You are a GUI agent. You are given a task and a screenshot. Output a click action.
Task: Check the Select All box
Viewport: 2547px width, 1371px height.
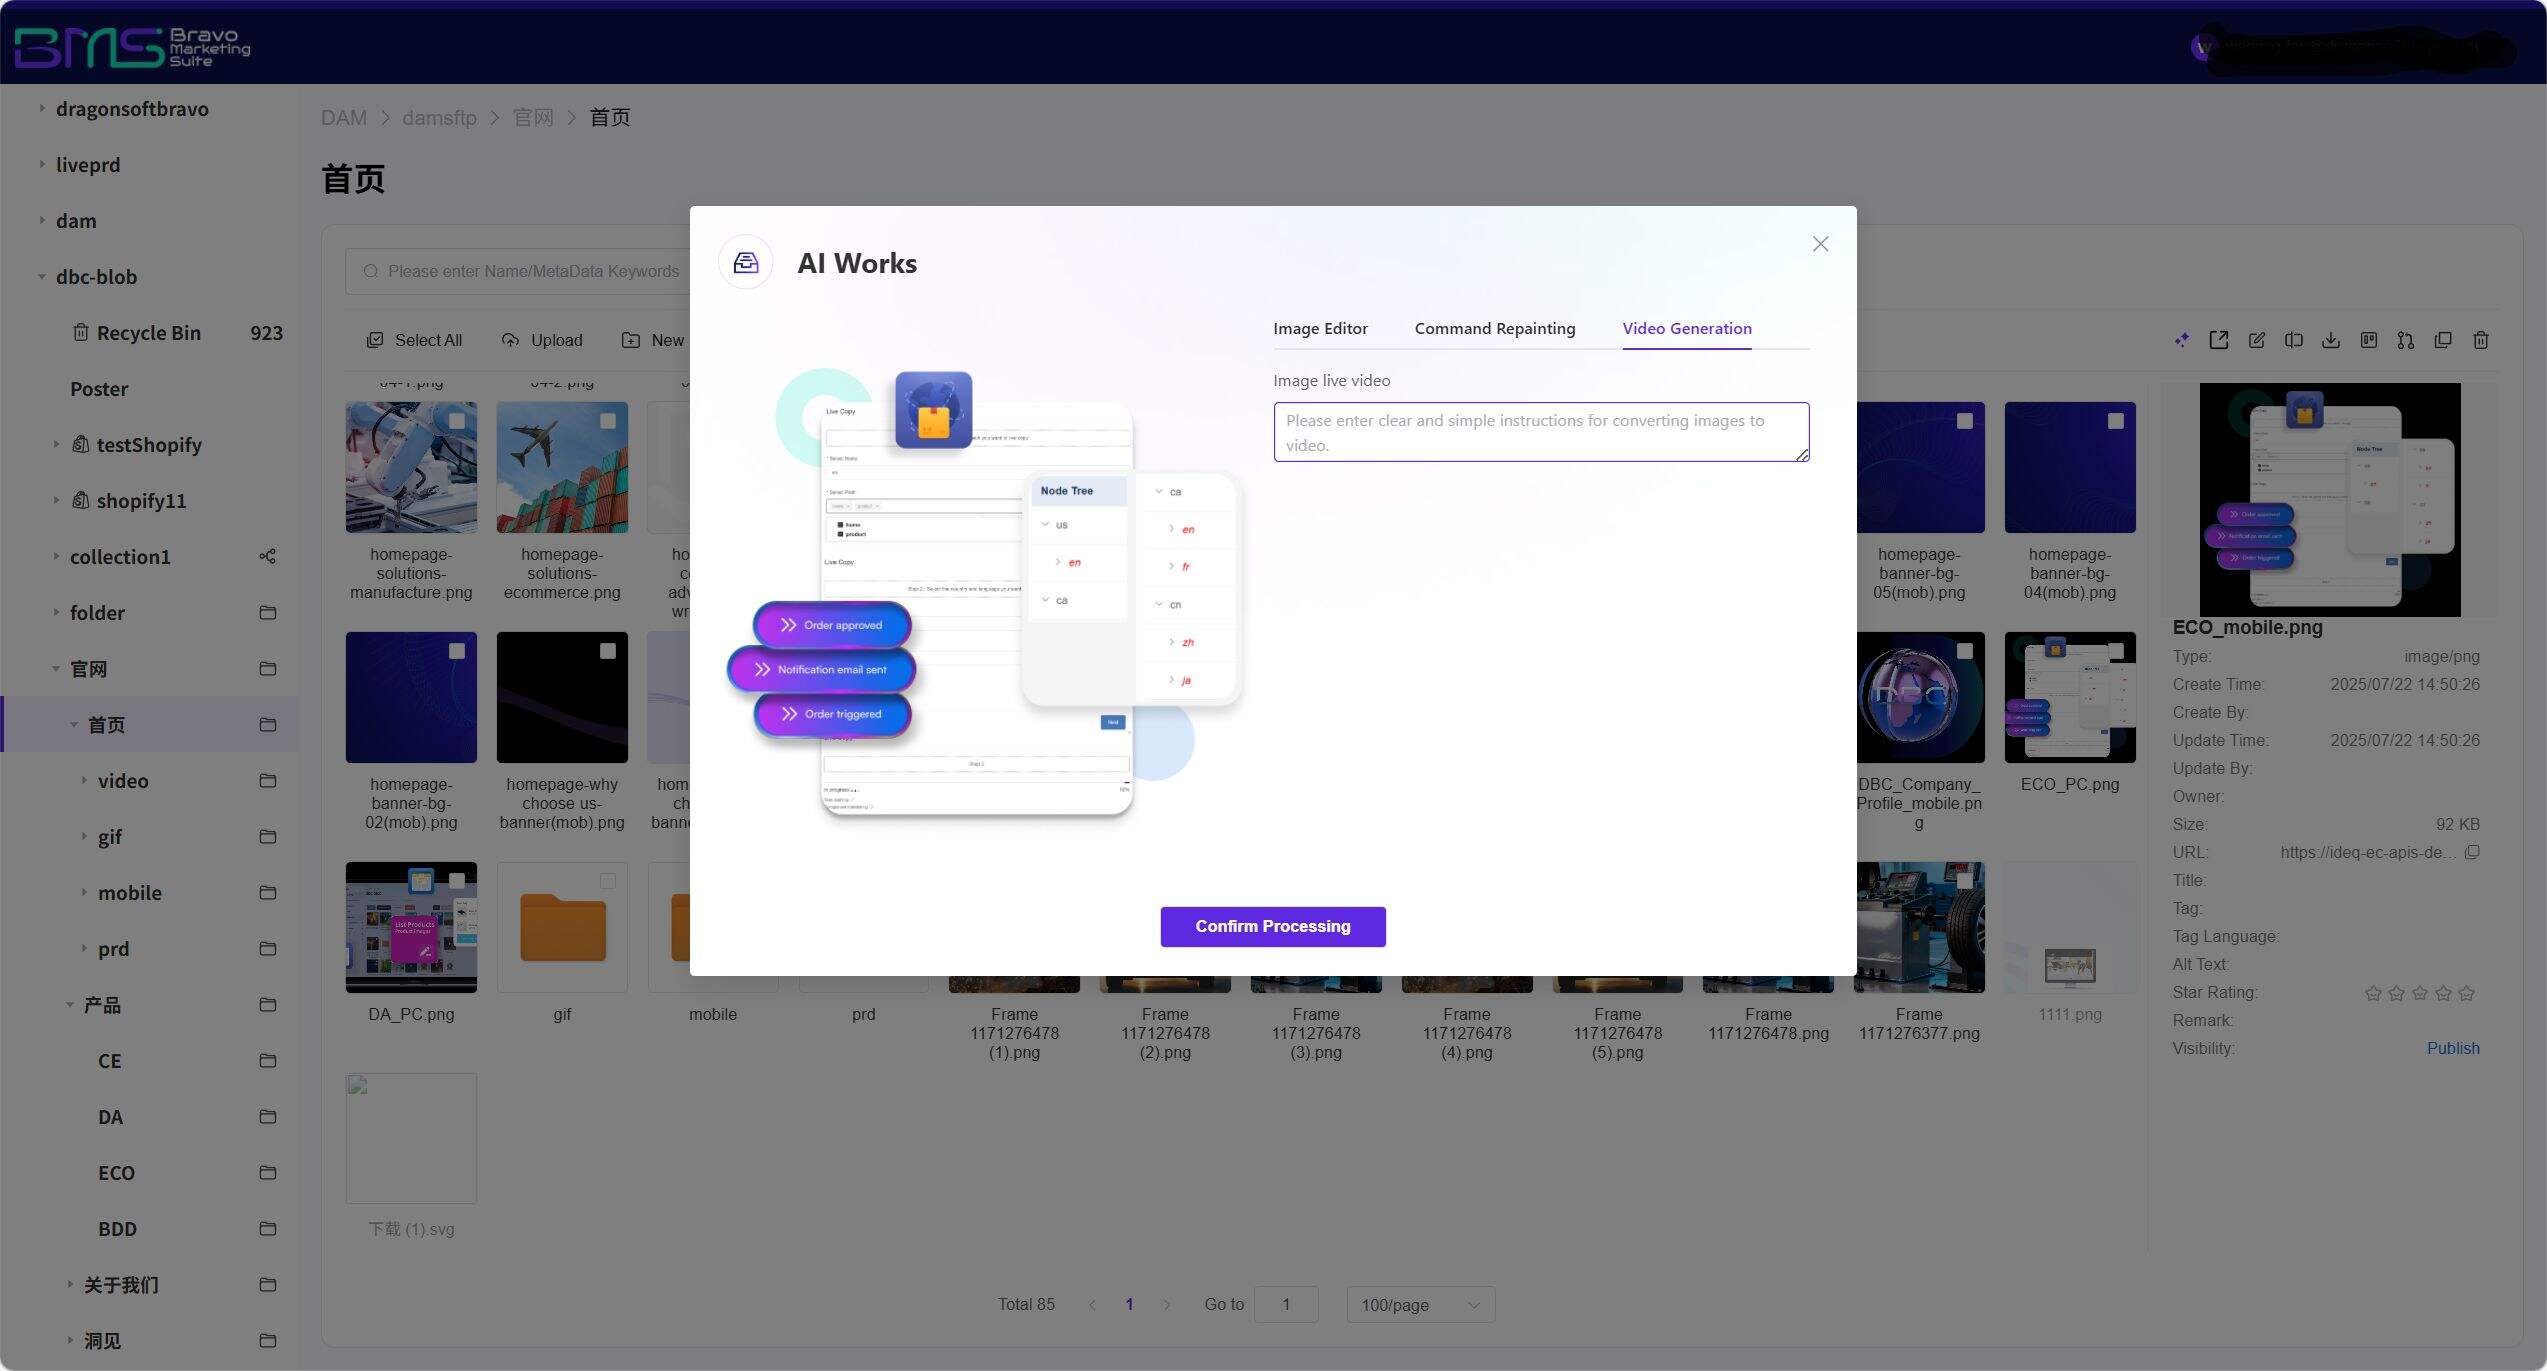[375, 340]
